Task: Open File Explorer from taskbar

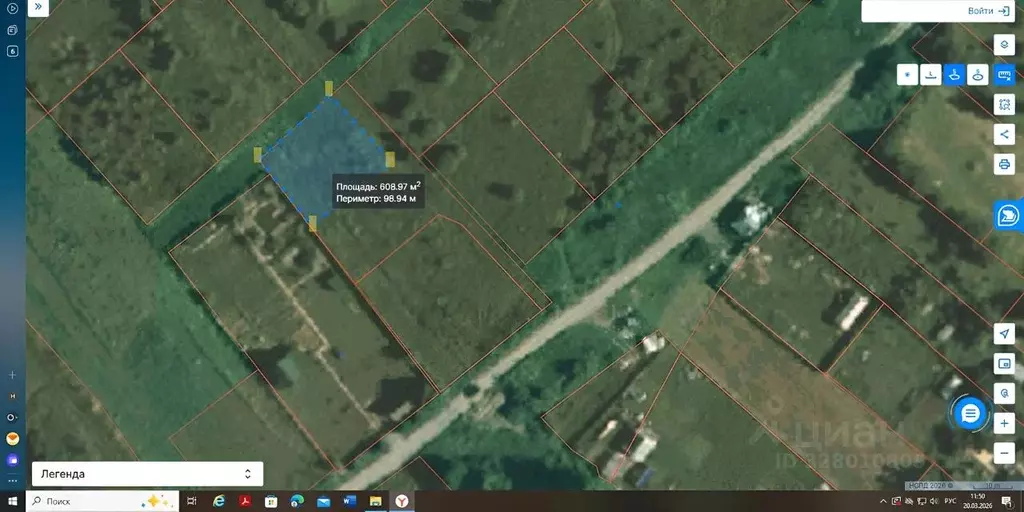Action: click(376, 501)
